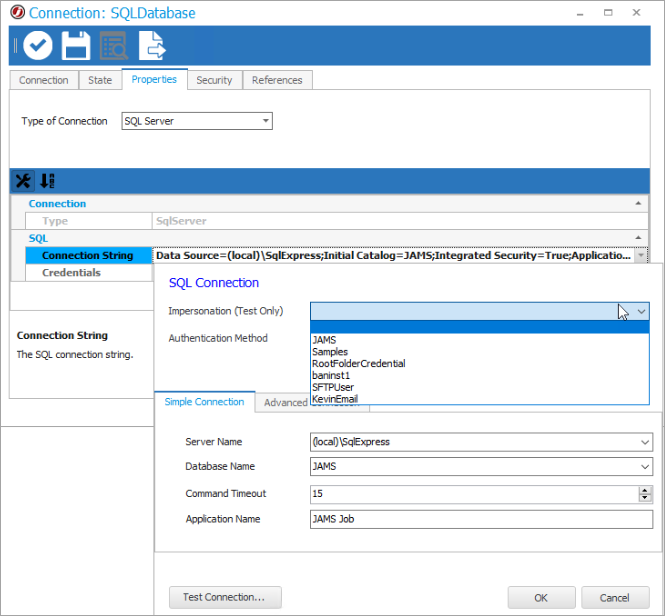
Task: Select the blank highlighted Impersonation entry
Action: coord(480,327)
